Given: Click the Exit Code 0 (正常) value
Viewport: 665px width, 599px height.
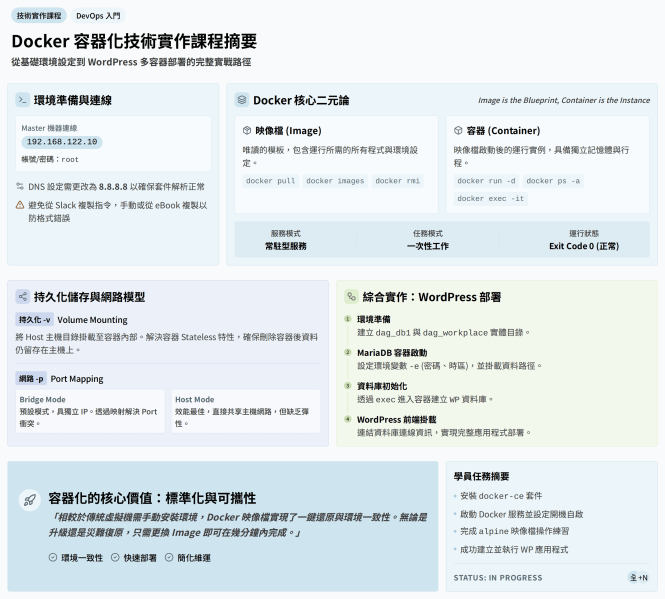Looking at the screenshot, I should [x=584, y=246].
